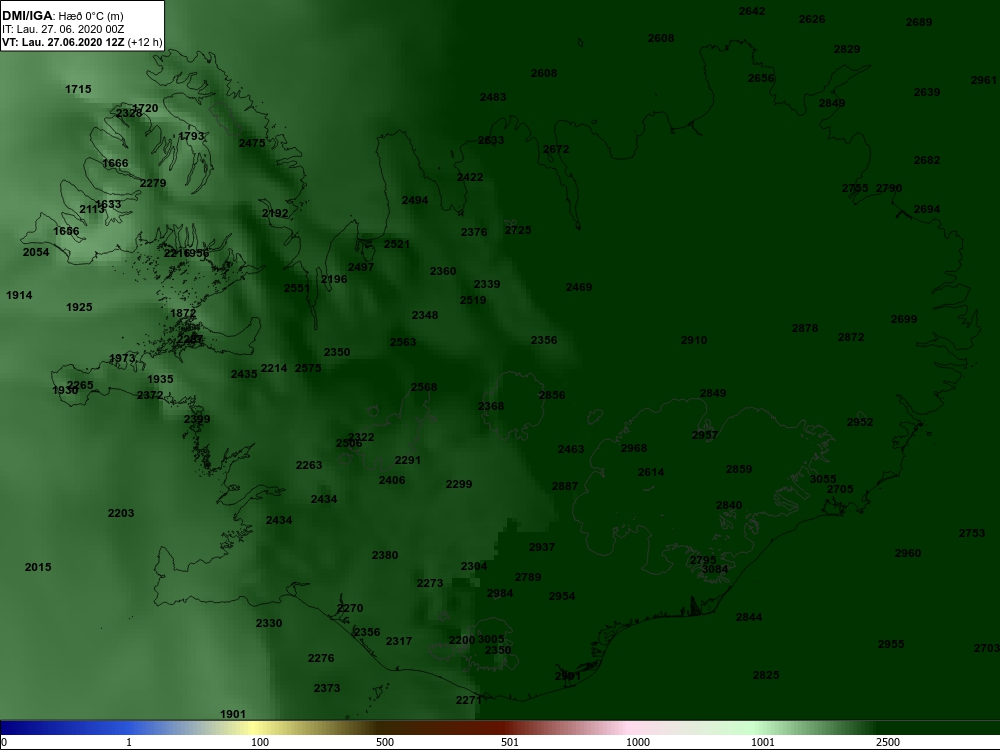1000x750 pixels.
Task: Click the map value 2961
Action: coord(983,80)
